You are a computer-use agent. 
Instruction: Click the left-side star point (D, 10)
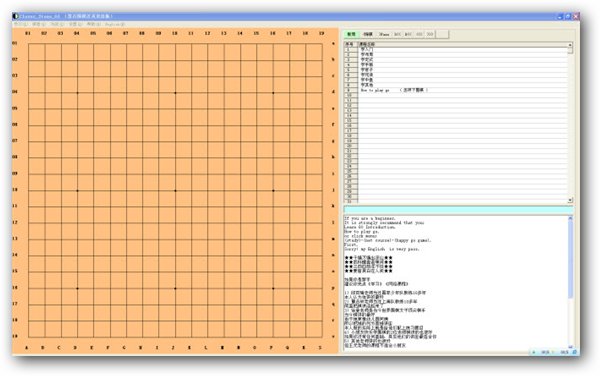coord(77,190)
